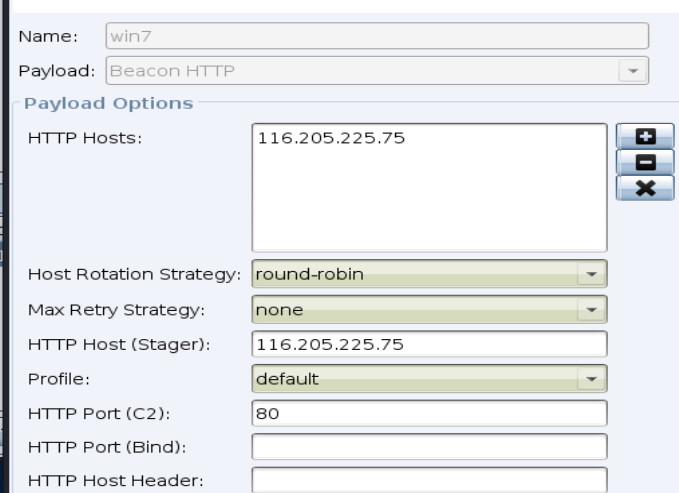Open the Payload Beacon HTTP dropdown arrow

[633, 71]
